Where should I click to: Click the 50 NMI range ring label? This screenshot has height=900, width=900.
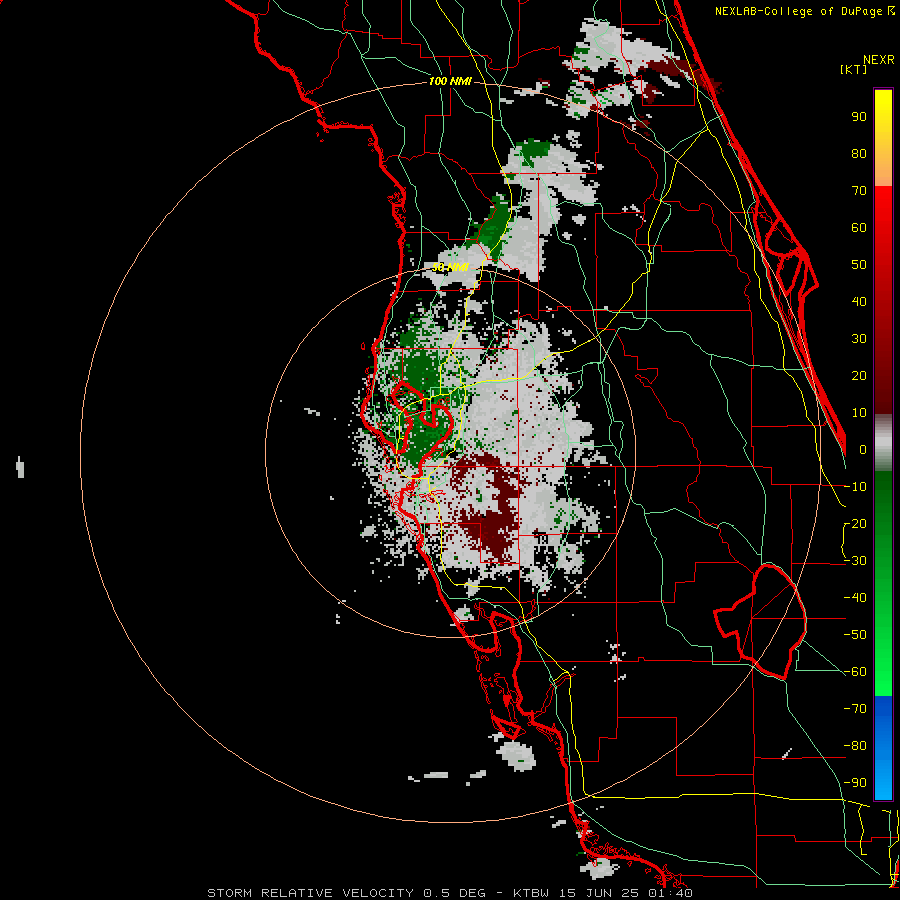pyautogui.click(x=450, y=267)
